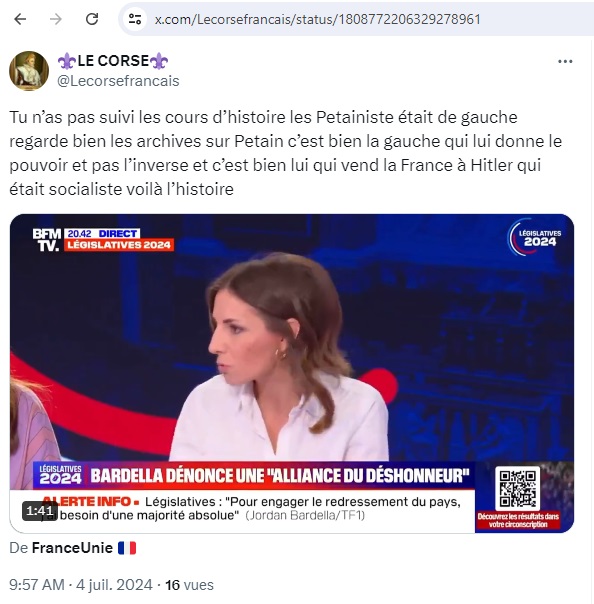594x604 pixels.
Task: Click the LE CORSE display name
Action: click(x=113, y=61)
